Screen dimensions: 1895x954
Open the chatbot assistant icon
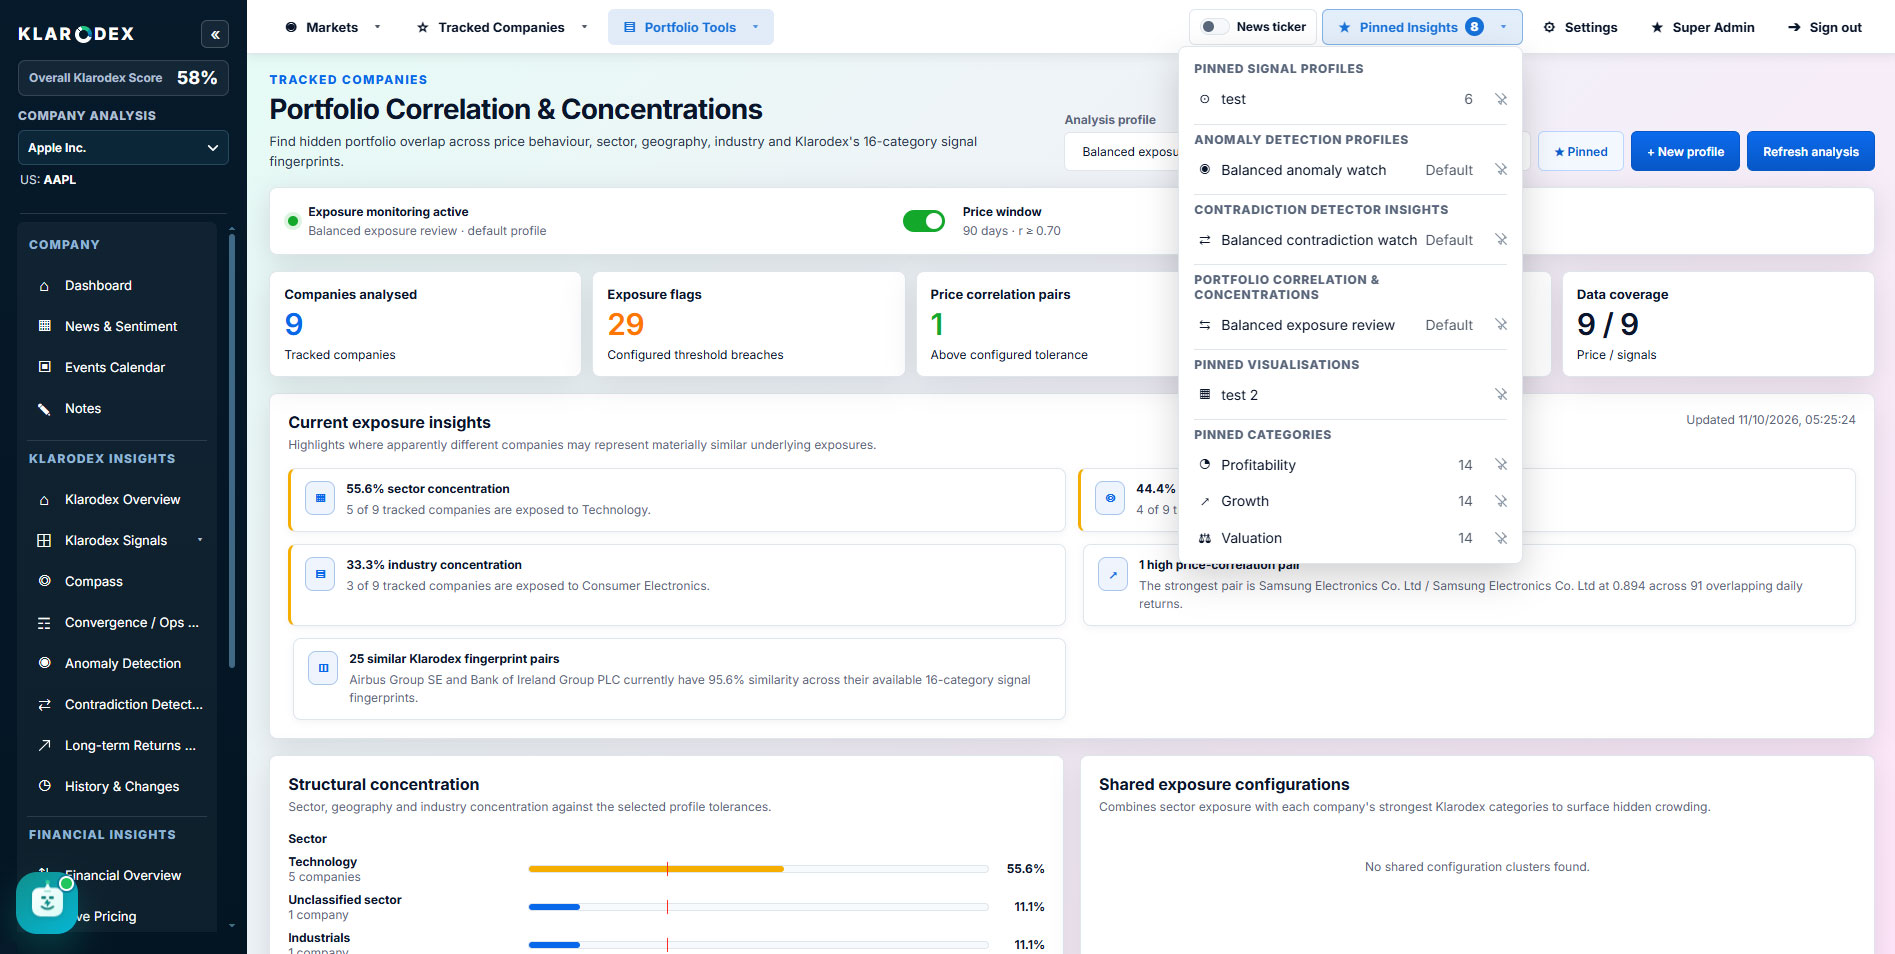(46, 902)
